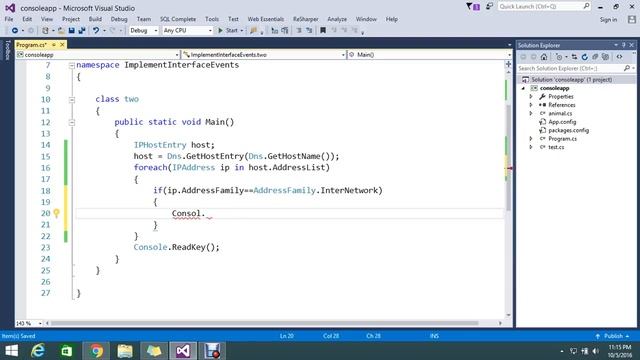Click the Collapse All icon in Solution Explorer
The image size is (640, 360).
[595, 57]
